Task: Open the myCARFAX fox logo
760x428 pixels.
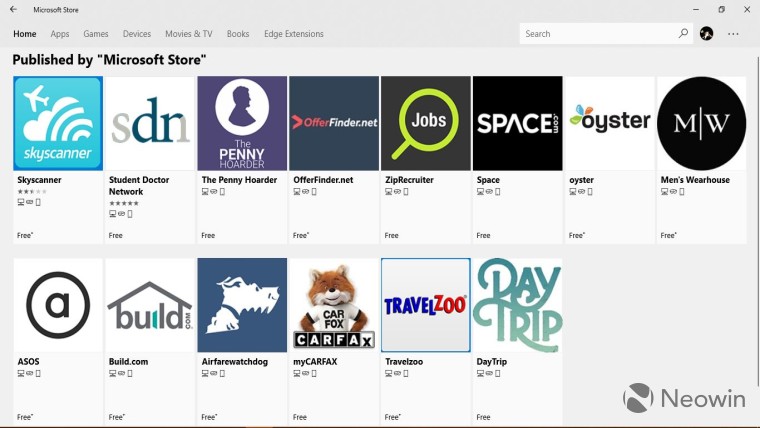Action: pos(334,305)
